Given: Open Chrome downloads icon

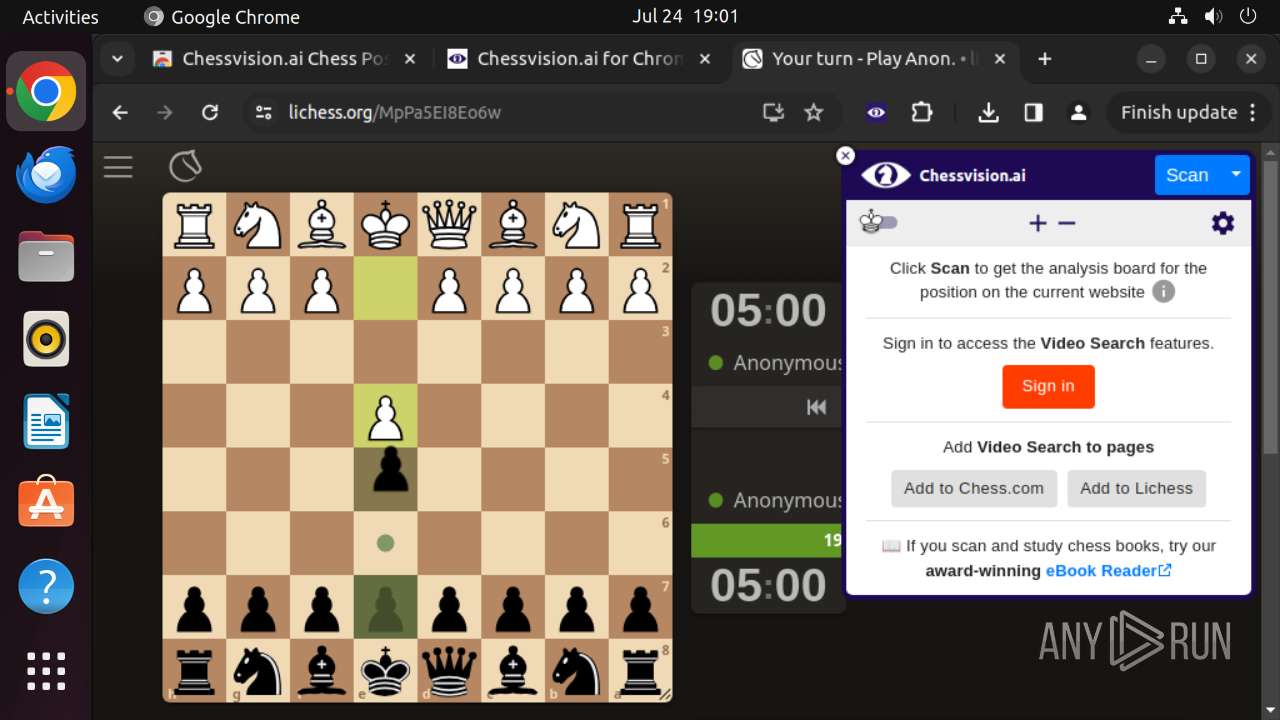Looking at the screenshot, I should pyautogui.click(x=988, y=113).
